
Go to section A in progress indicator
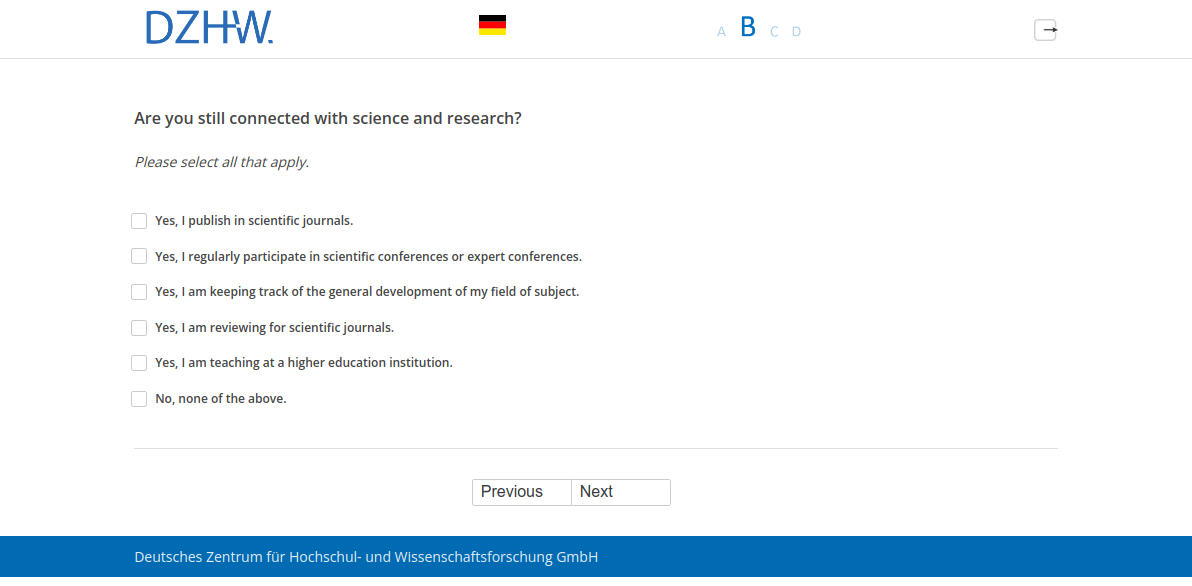coord(721,32)
